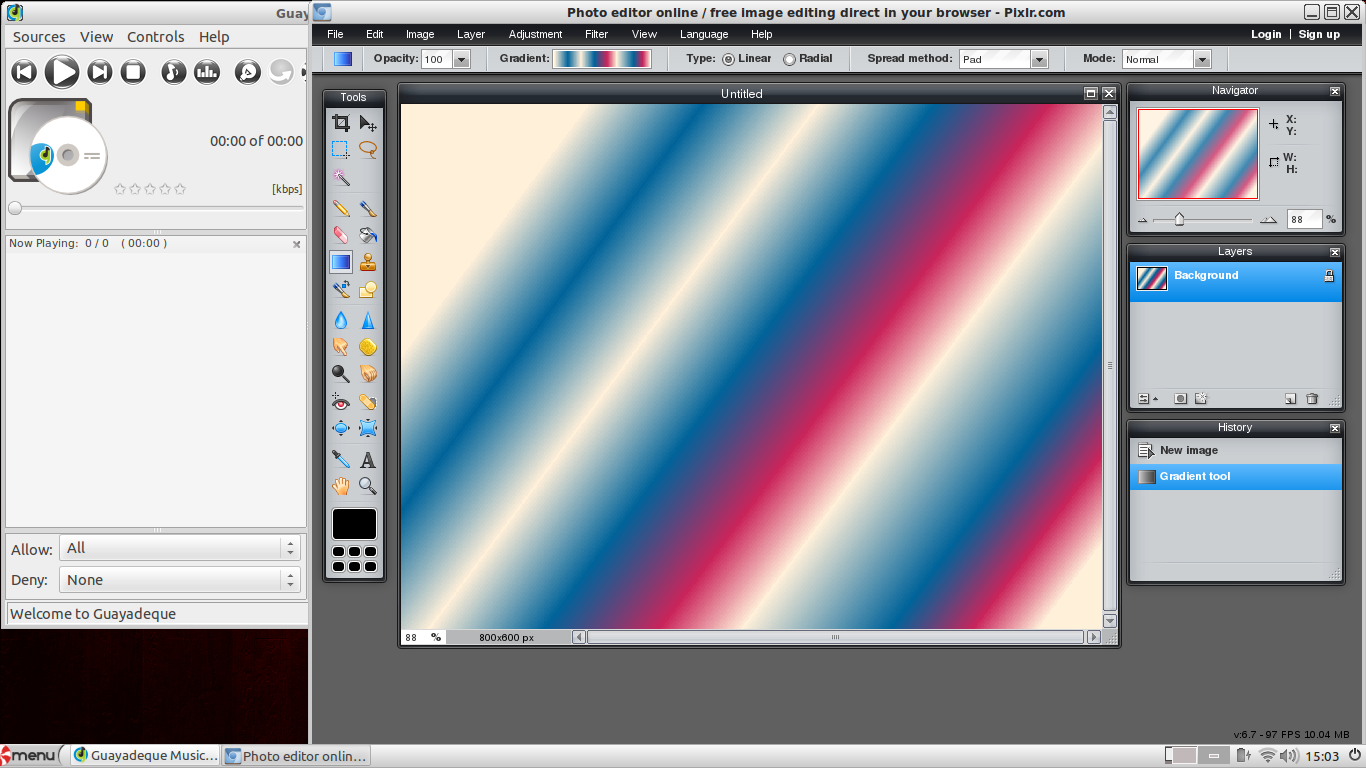Image resolution: width=1366 pixels, height=768 pixels.
Task: Click the black main color swatch
Action: click(x=354, y=524)
